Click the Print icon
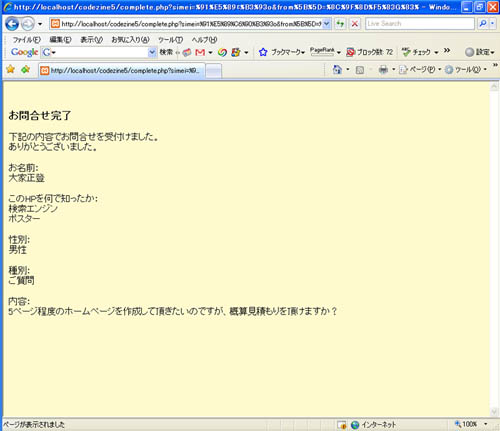The image size is (500, 431). click(383, 70)
